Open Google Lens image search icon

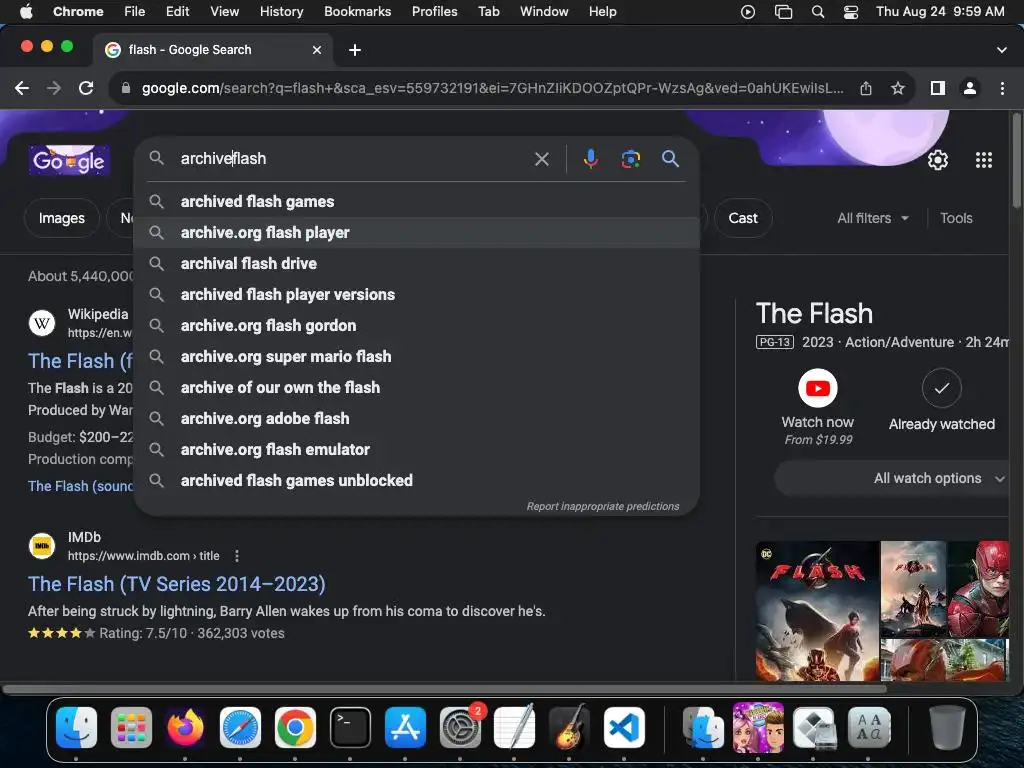[630, 159]
